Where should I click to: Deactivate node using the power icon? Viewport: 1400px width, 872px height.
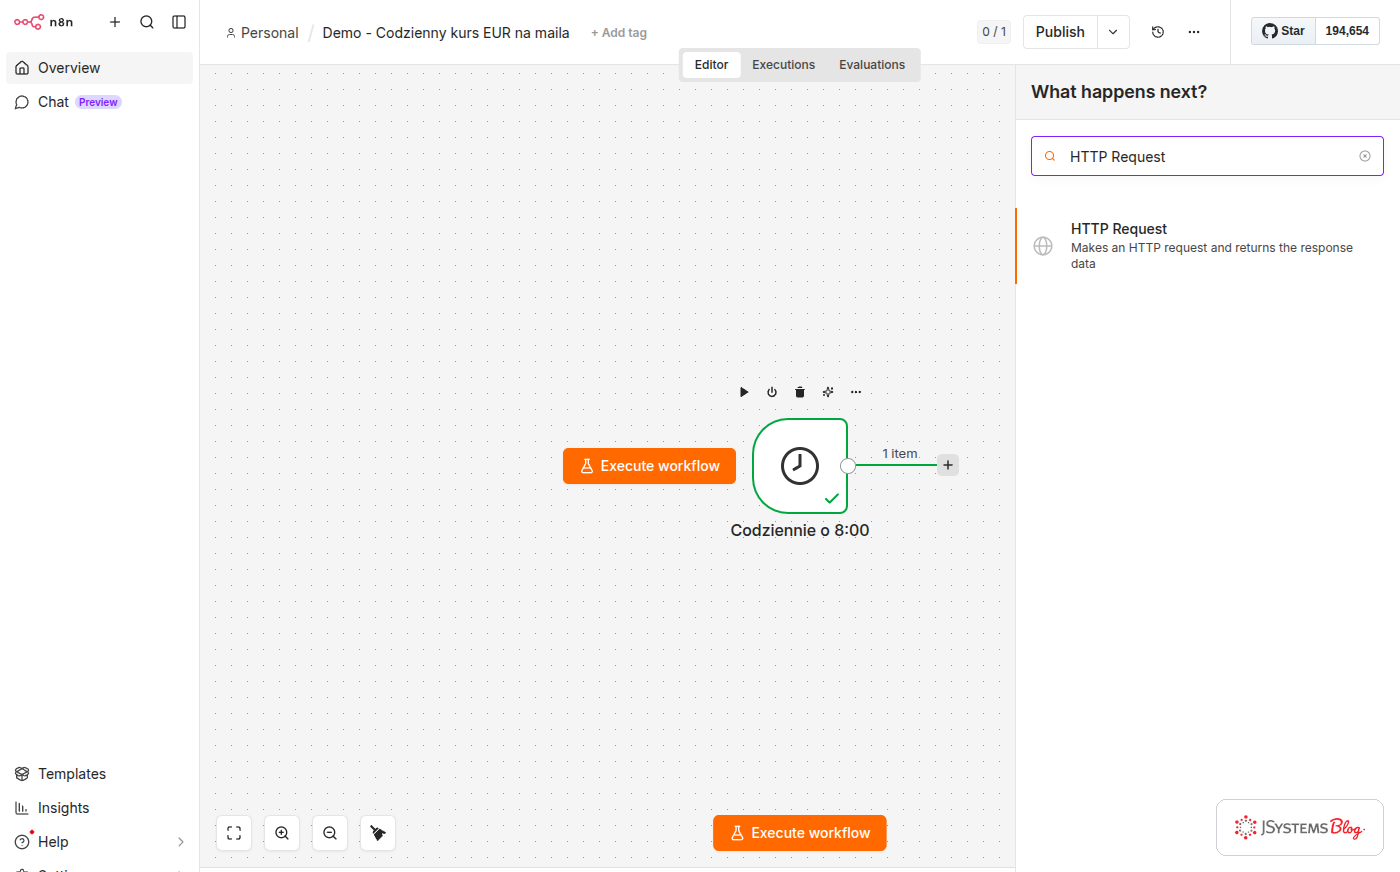click(772, 392)
